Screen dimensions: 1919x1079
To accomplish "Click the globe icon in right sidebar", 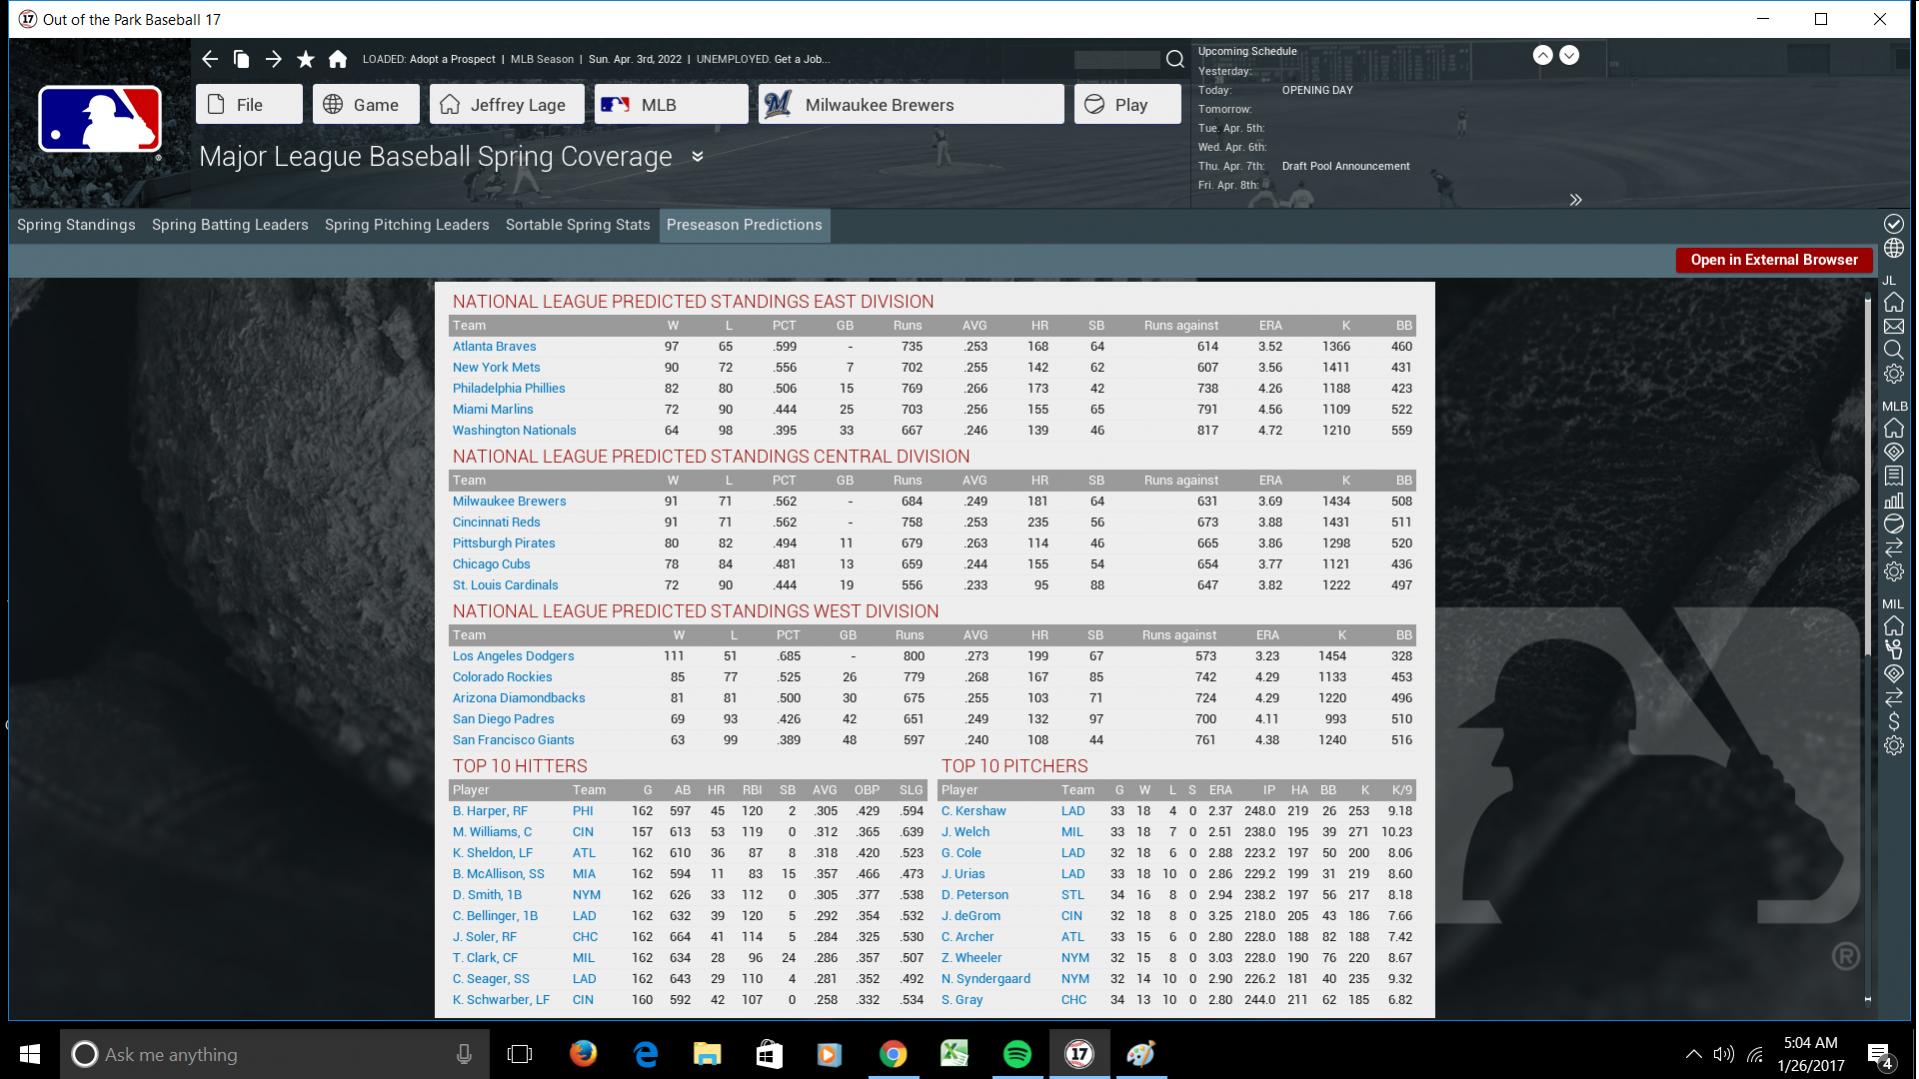I will [x=1893, y=248].
